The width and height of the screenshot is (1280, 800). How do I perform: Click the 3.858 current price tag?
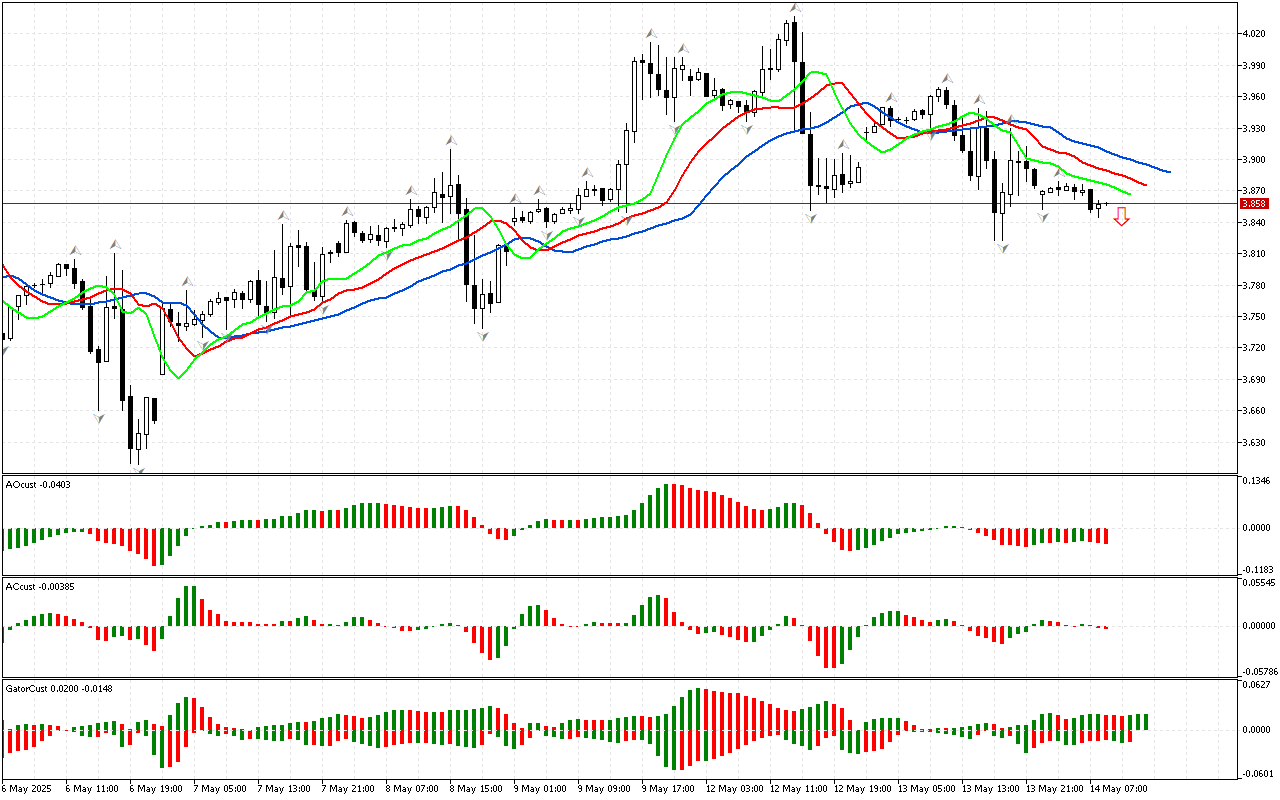coord(1253,203)
